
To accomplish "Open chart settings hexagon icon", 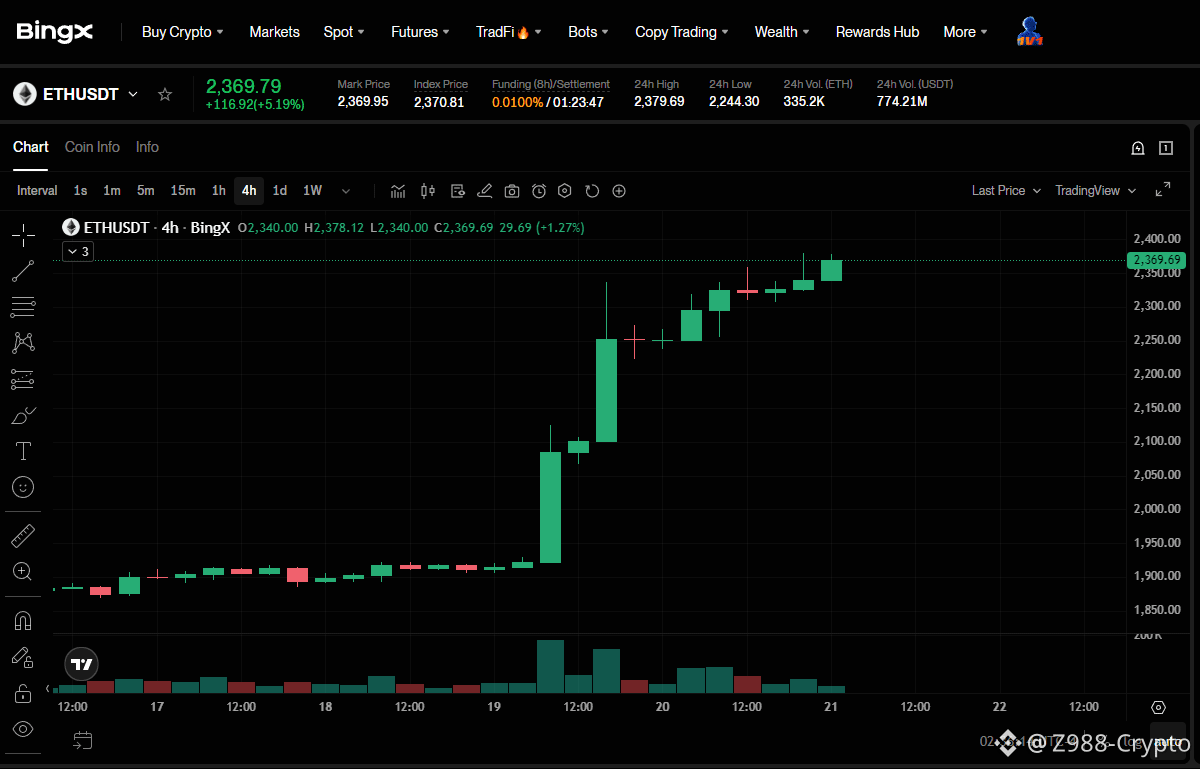I will (x=565, y=191).
